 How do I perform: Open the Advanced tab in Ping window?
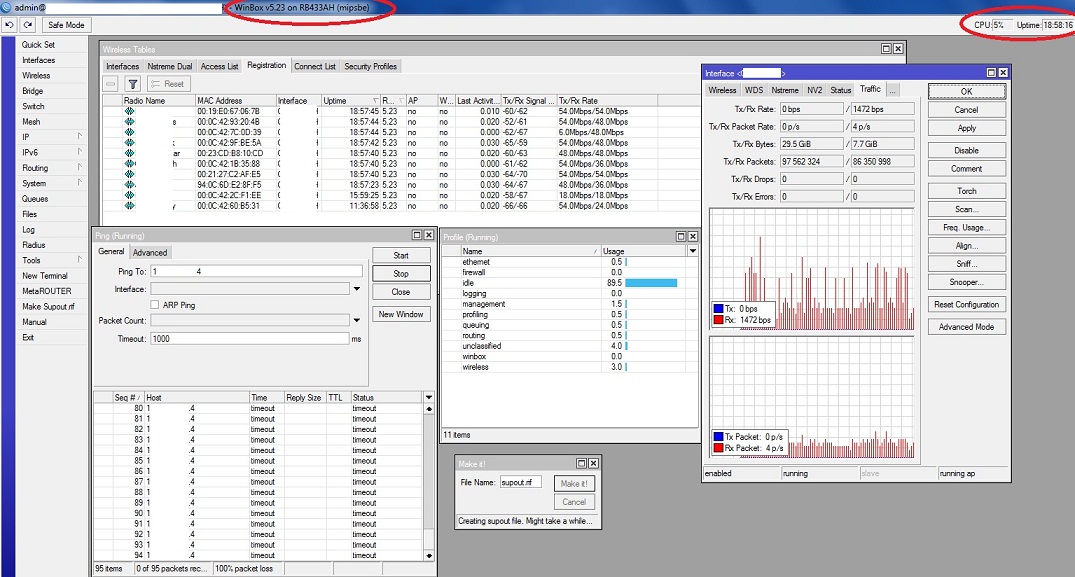pos(150,253)
